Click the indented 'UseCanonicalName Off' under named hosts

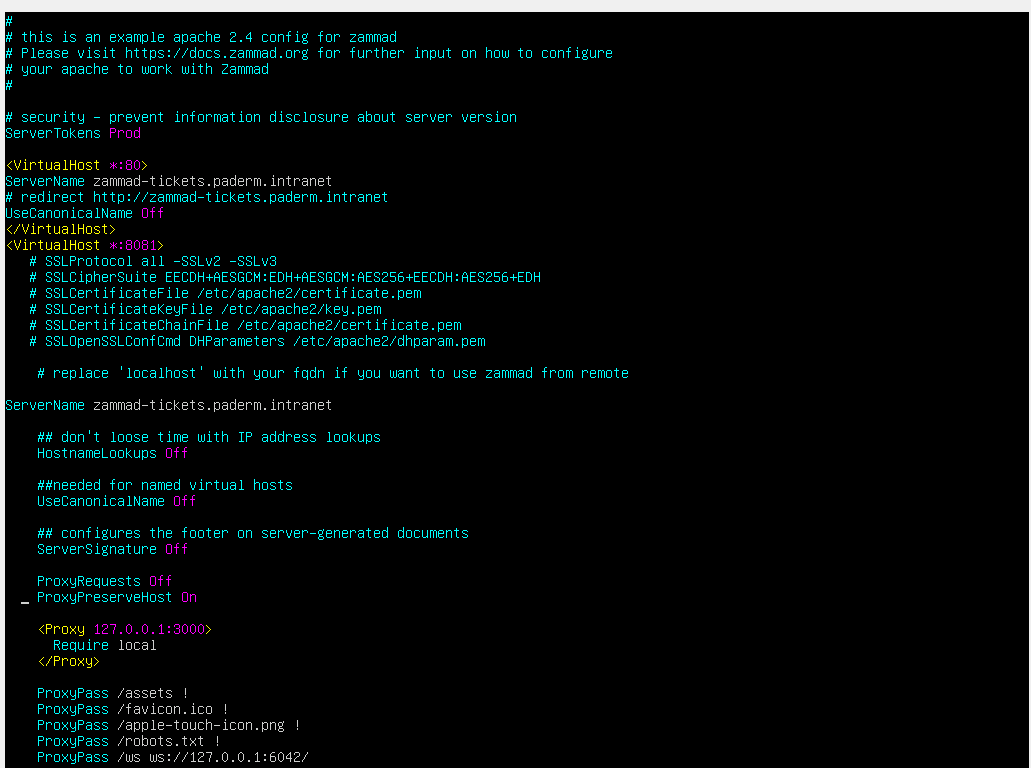pos(116,501)
